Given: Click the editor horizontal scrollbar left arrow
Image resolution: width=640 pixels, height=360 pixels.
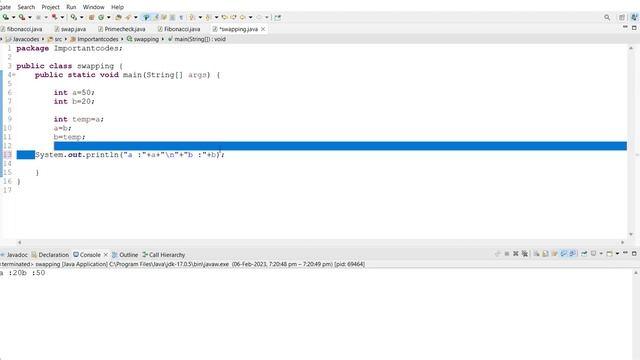Looking at the screenshot, I should click(19, 242).
